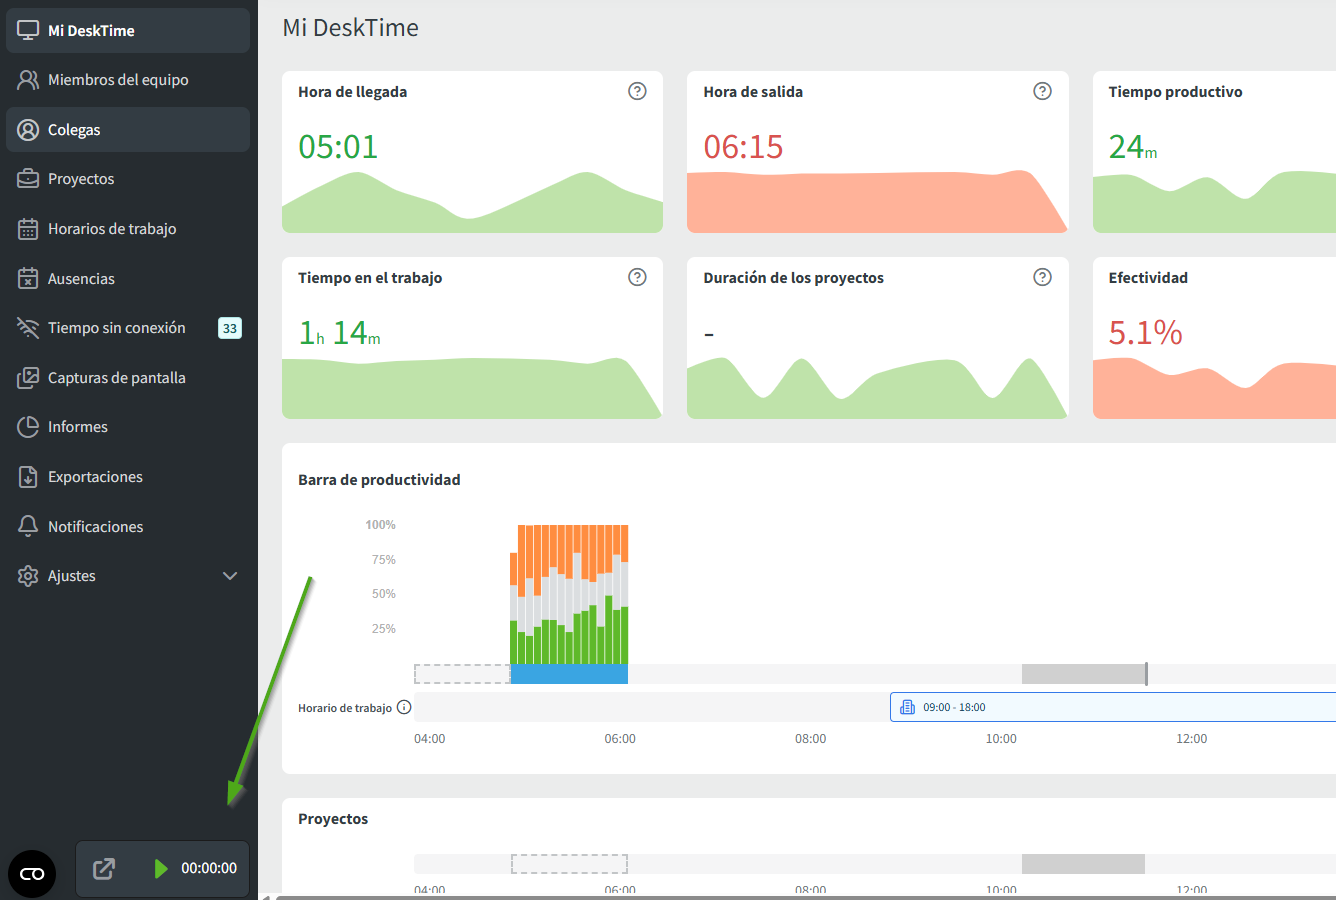1336x900 pixels.
Task: Go to Colegas section
Action: click(x=74, y=130)
